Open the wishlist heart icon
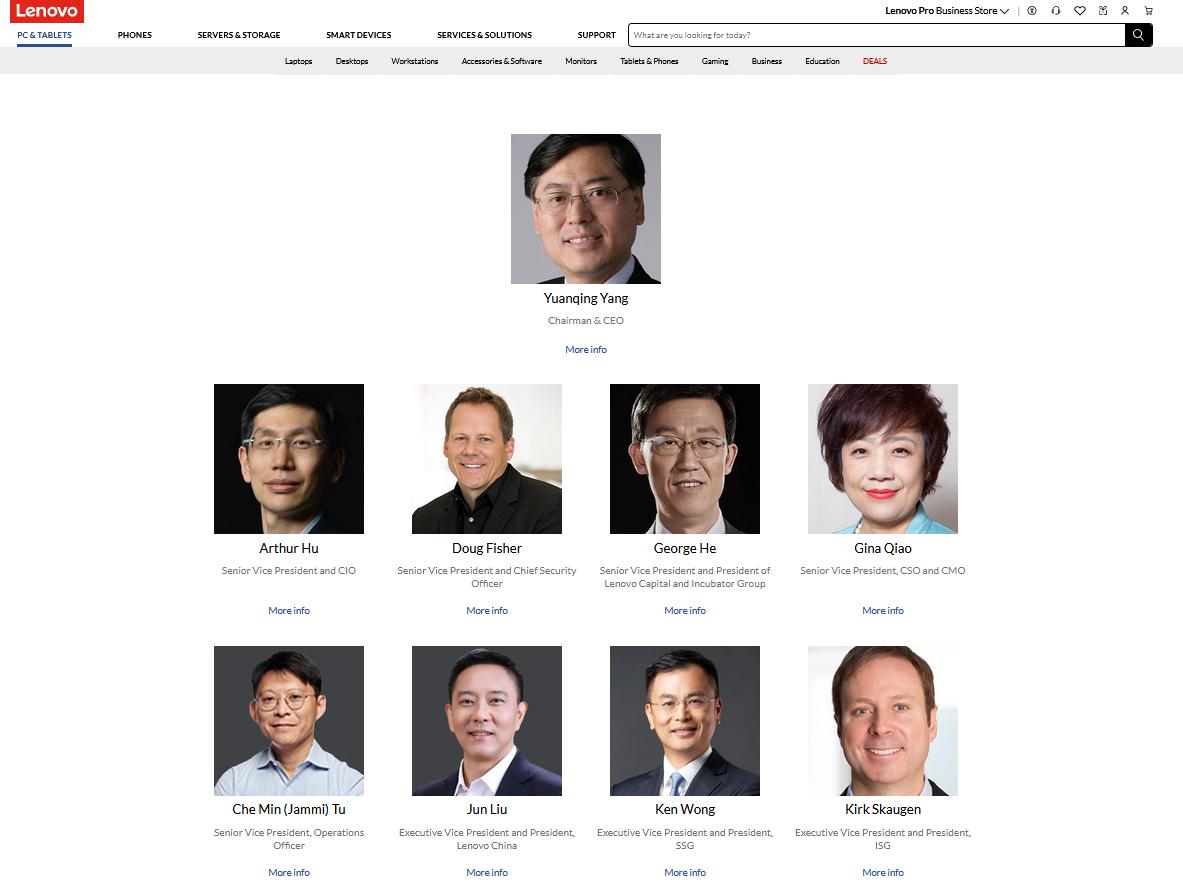The image size is (1183, 889). point(1080,11)
